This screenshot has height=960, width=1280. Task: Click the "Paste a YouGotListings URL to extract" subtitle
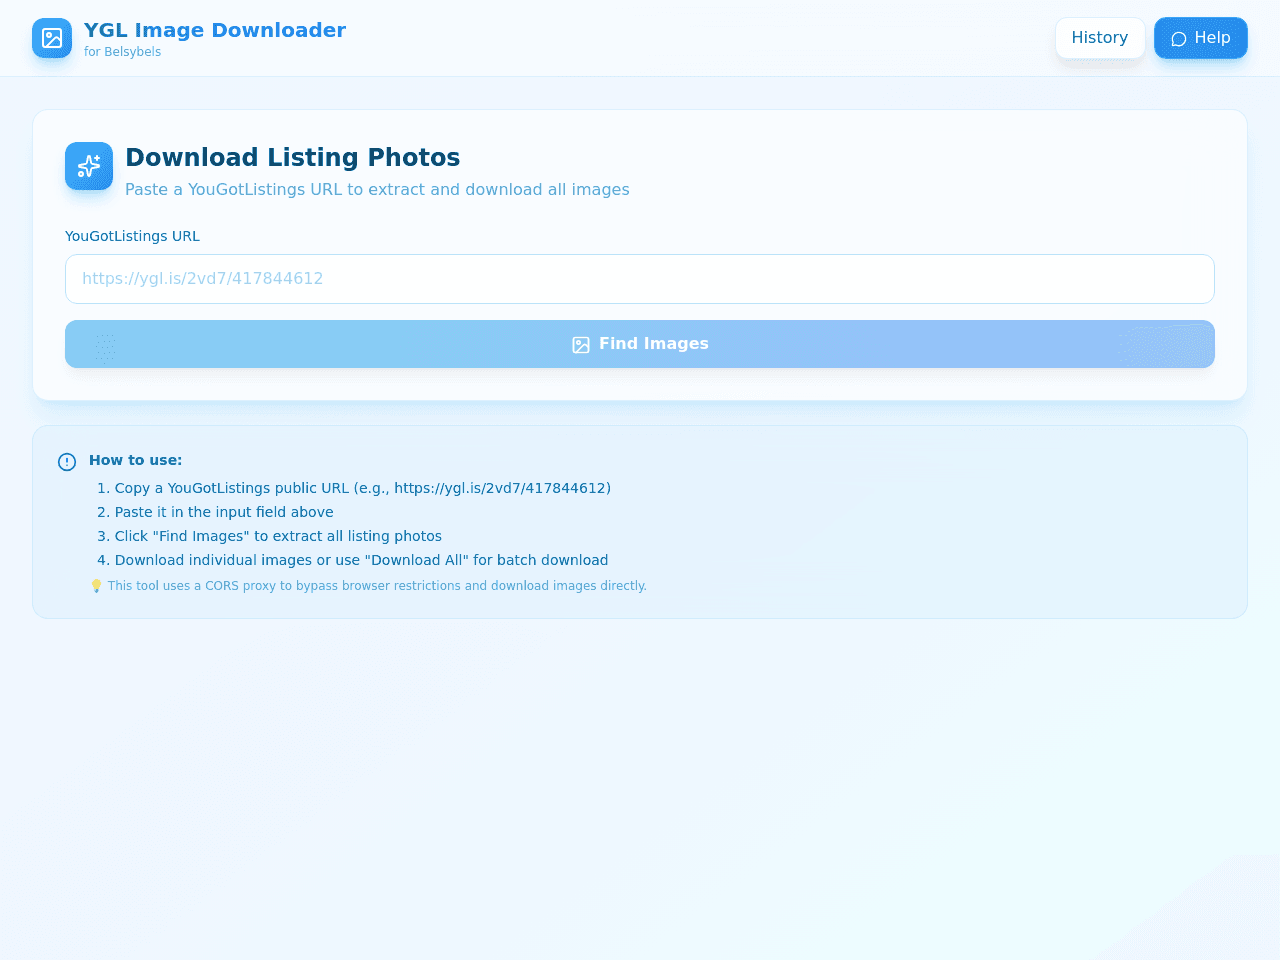377,190
